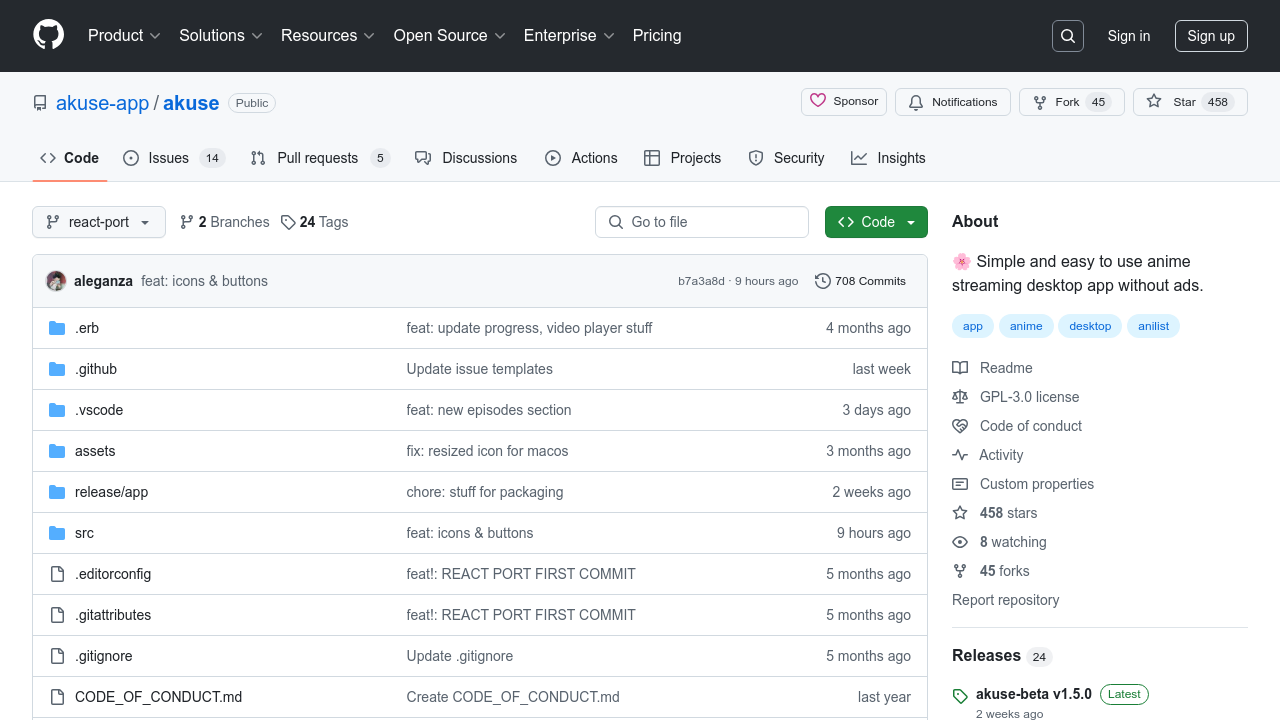
Task: Click the star icon on Star button
Action: click(1154, 102)
